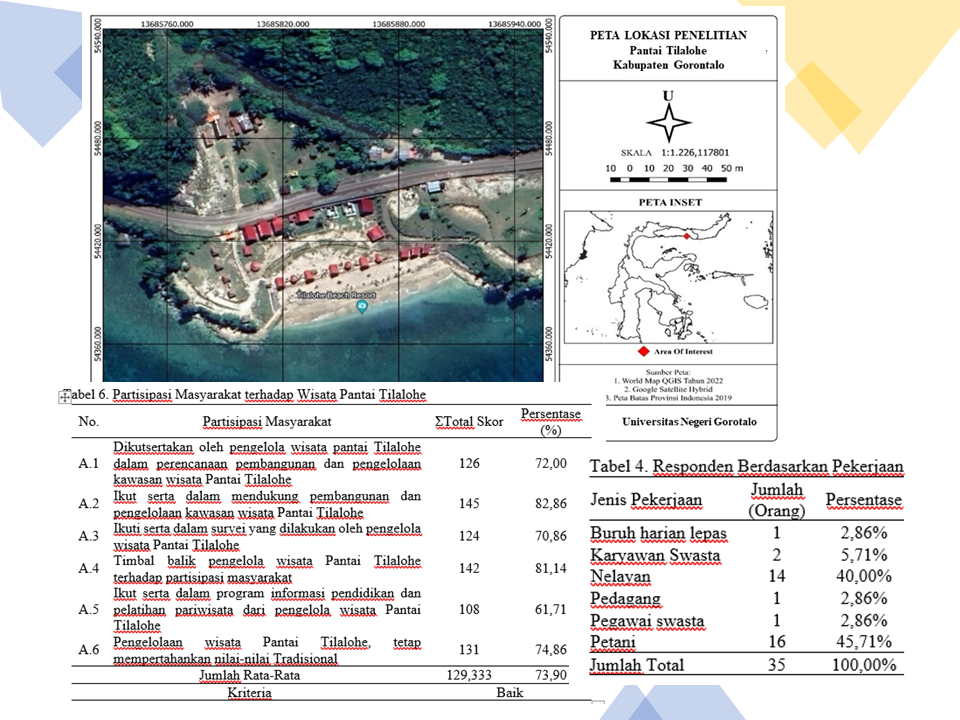This screenshot has height=720, width=960.
Task: Click row label "A.1"
Action: click(89, 463)
